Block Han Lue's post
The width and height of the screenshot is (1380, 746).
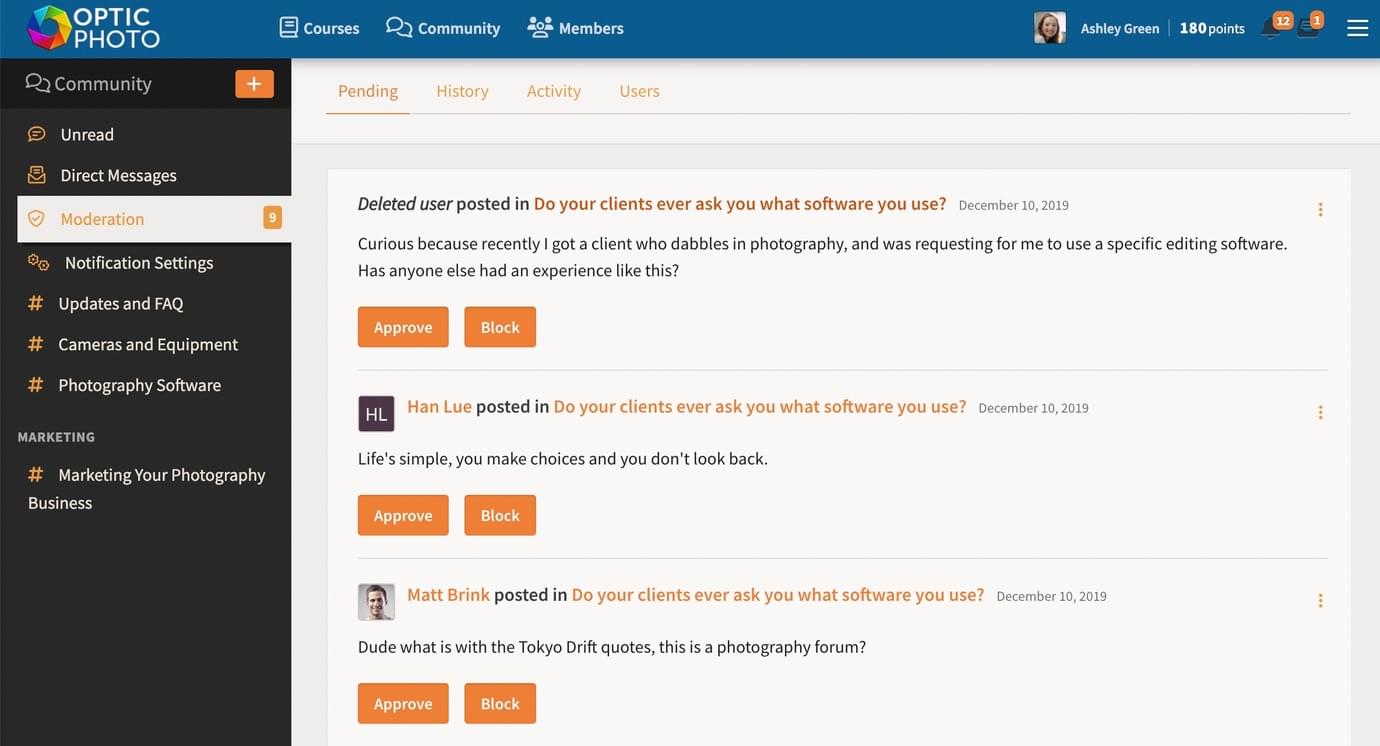pos(500,515)
